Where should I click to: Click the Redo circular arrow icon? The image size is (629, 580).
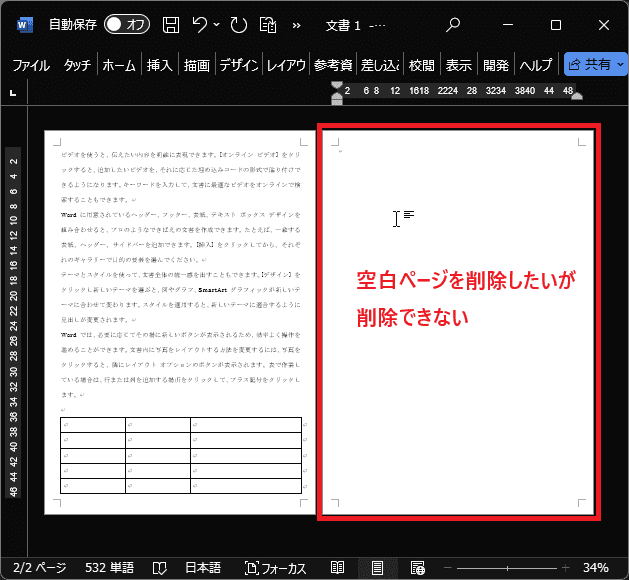click(x=238, y=24)
